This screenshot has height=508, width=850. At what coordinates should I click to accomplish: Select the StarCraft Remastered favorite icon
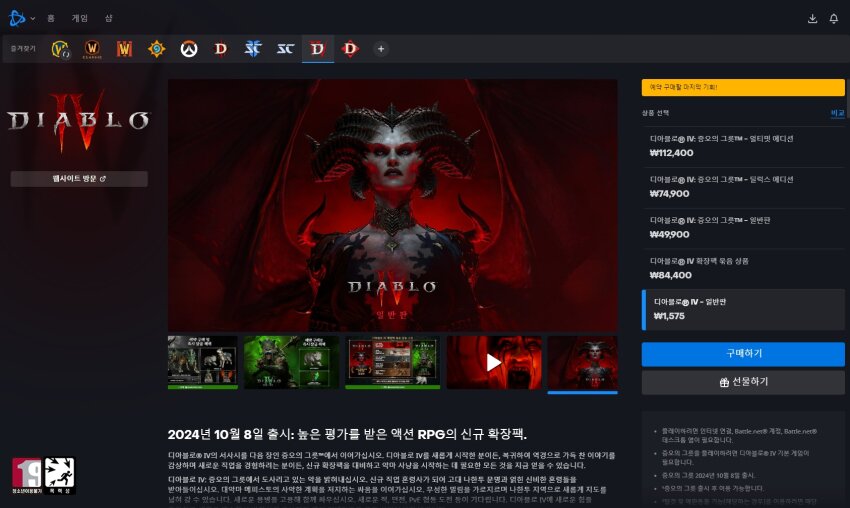tap(285, 49)
